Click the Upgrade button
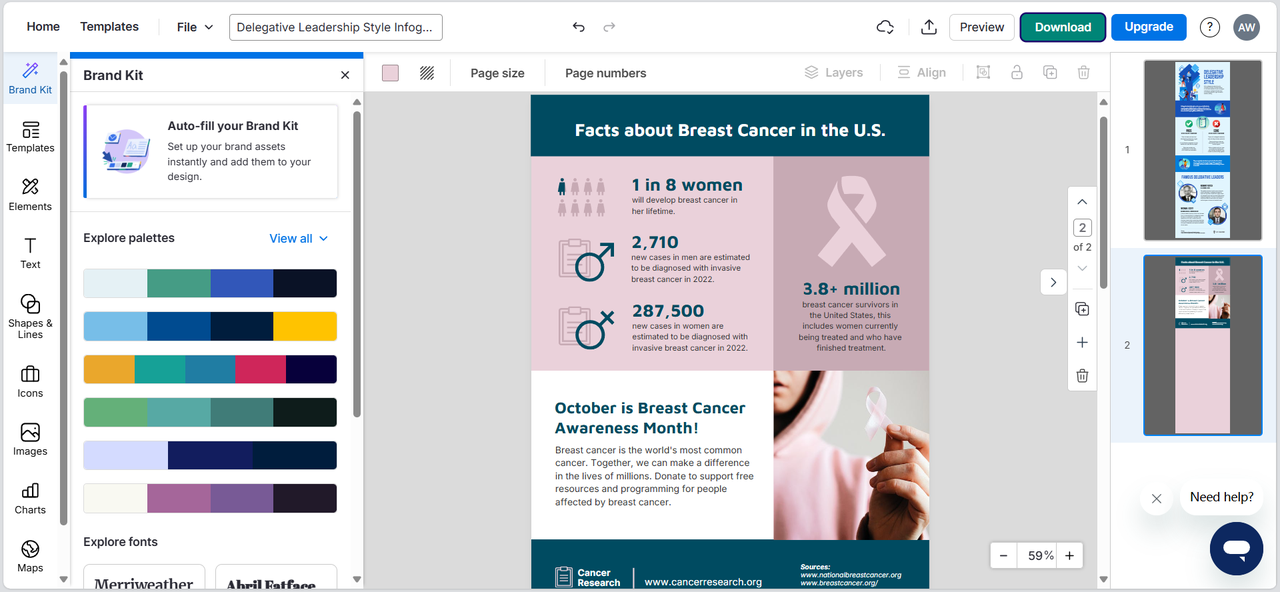The width and height of the screenshot is (1280, 592). [1149, 27]
